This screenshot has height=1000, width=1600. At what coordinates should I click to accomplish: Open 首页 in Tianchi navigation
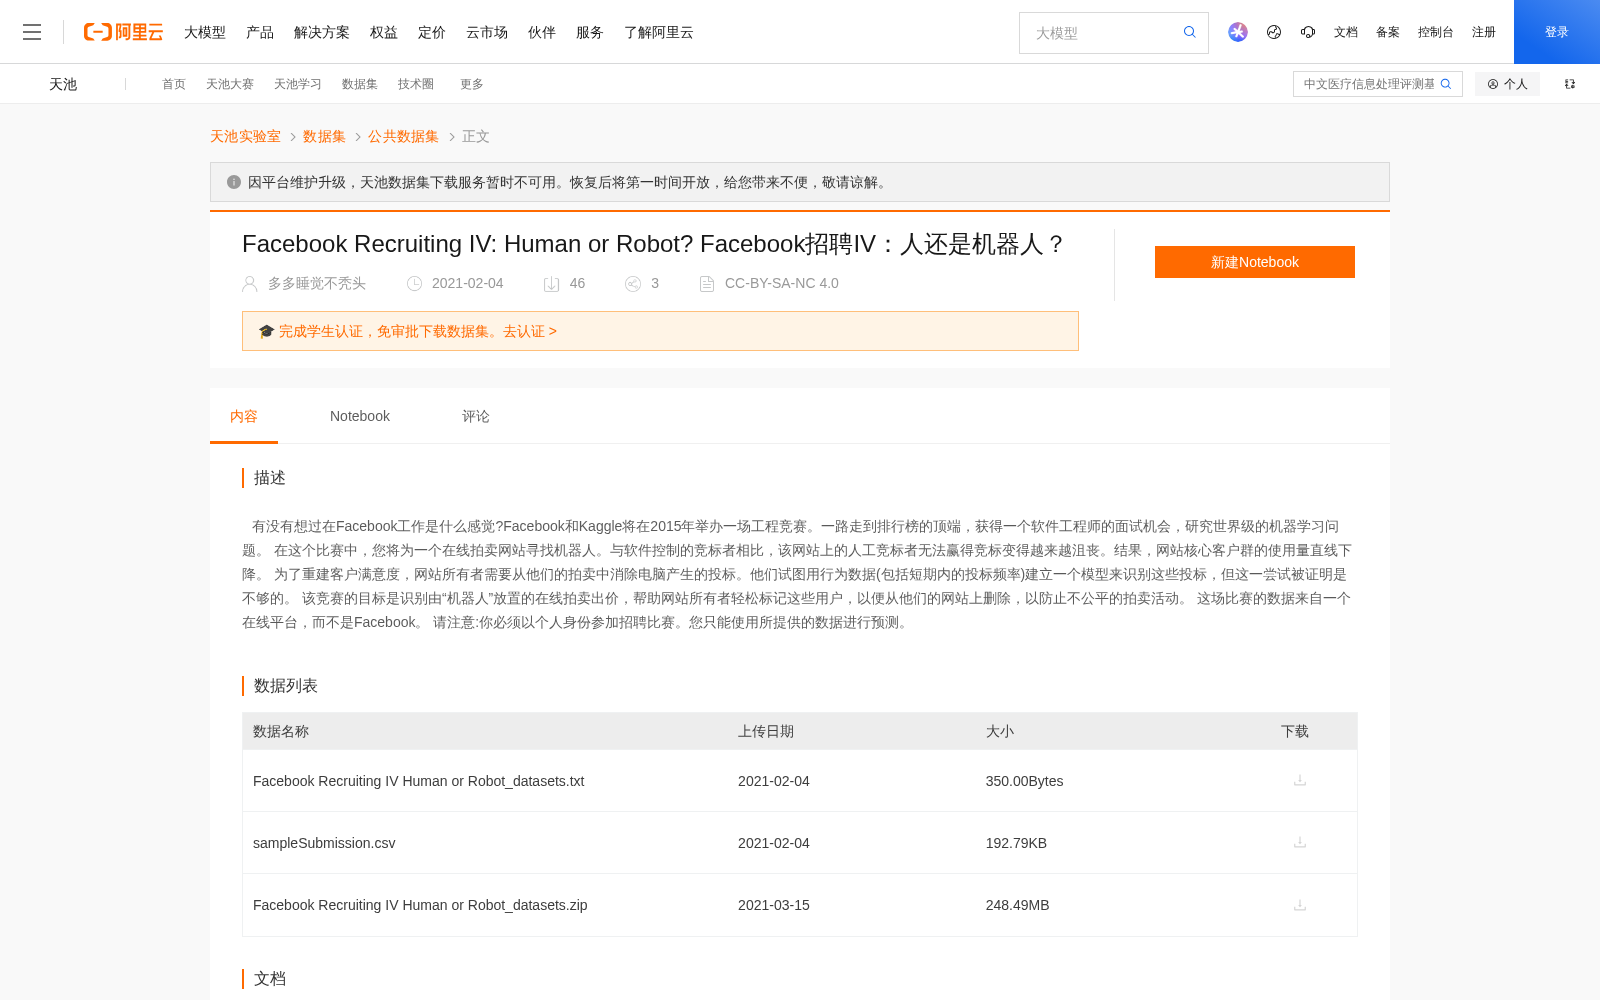tap(174, 84)
